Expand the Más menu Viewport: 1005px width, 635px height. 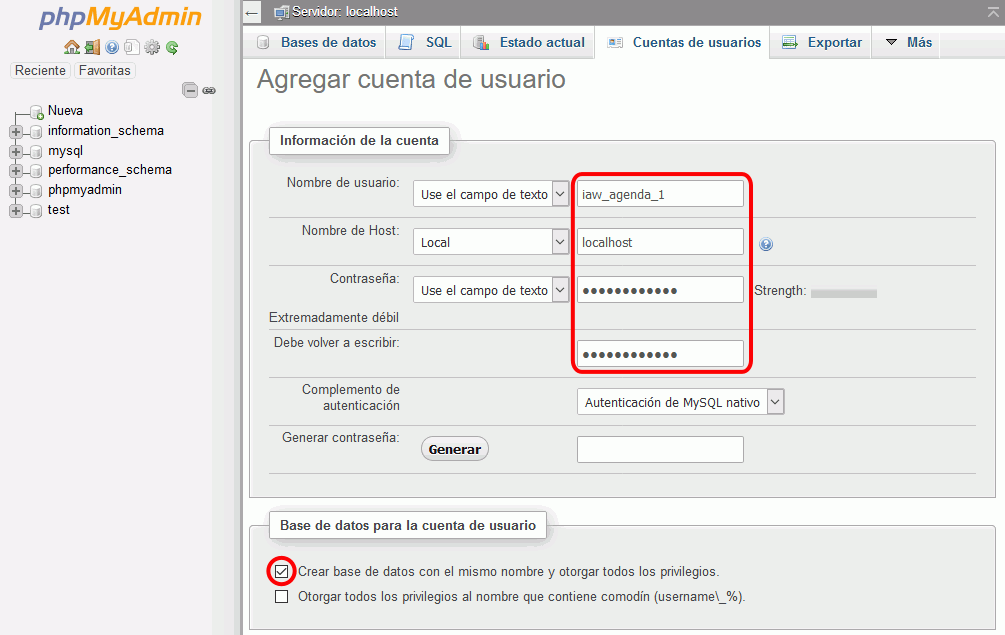click(907, 42)
